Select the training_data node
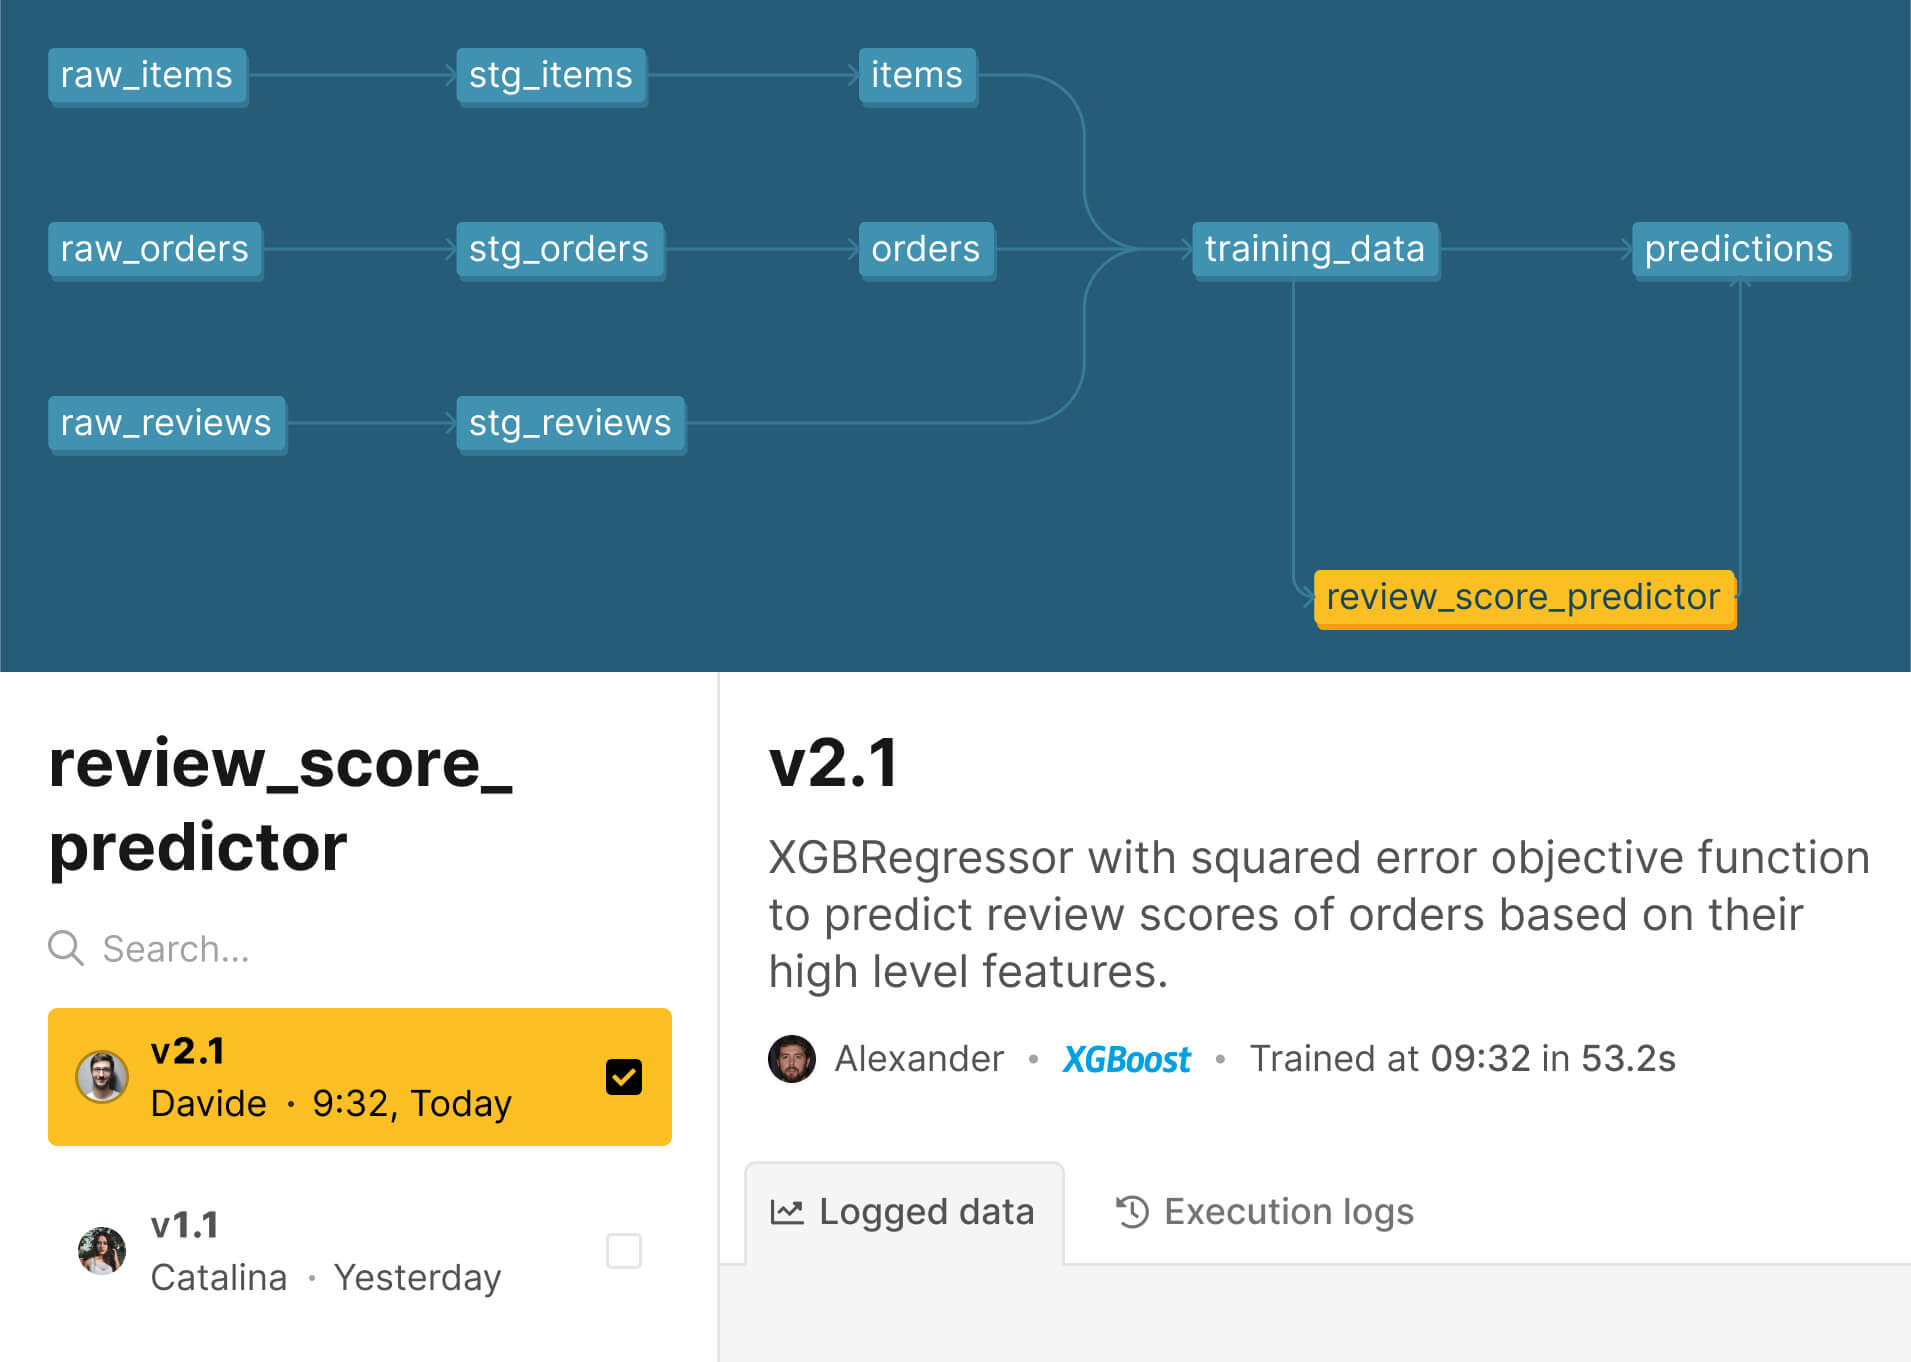The height and width of the screenshot is (1362, 1911). [1315, 250]
